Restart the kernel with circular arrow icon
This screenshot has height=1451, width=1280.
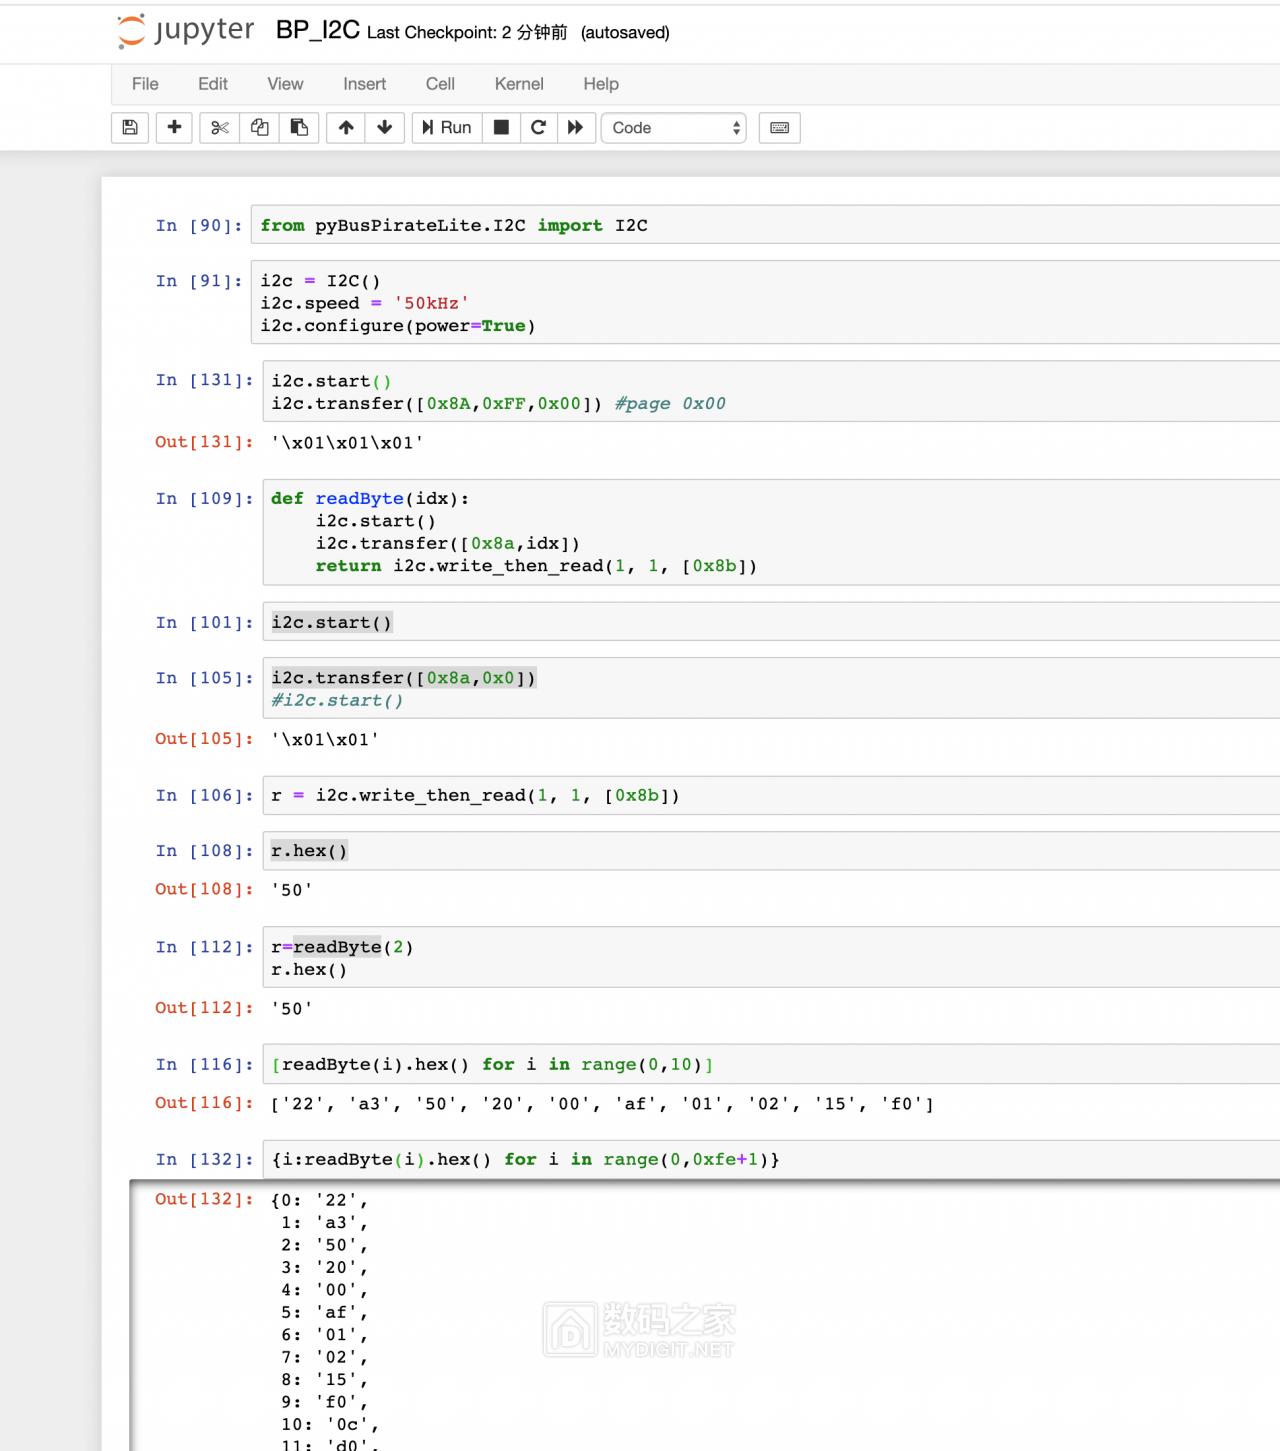point(538,128)
